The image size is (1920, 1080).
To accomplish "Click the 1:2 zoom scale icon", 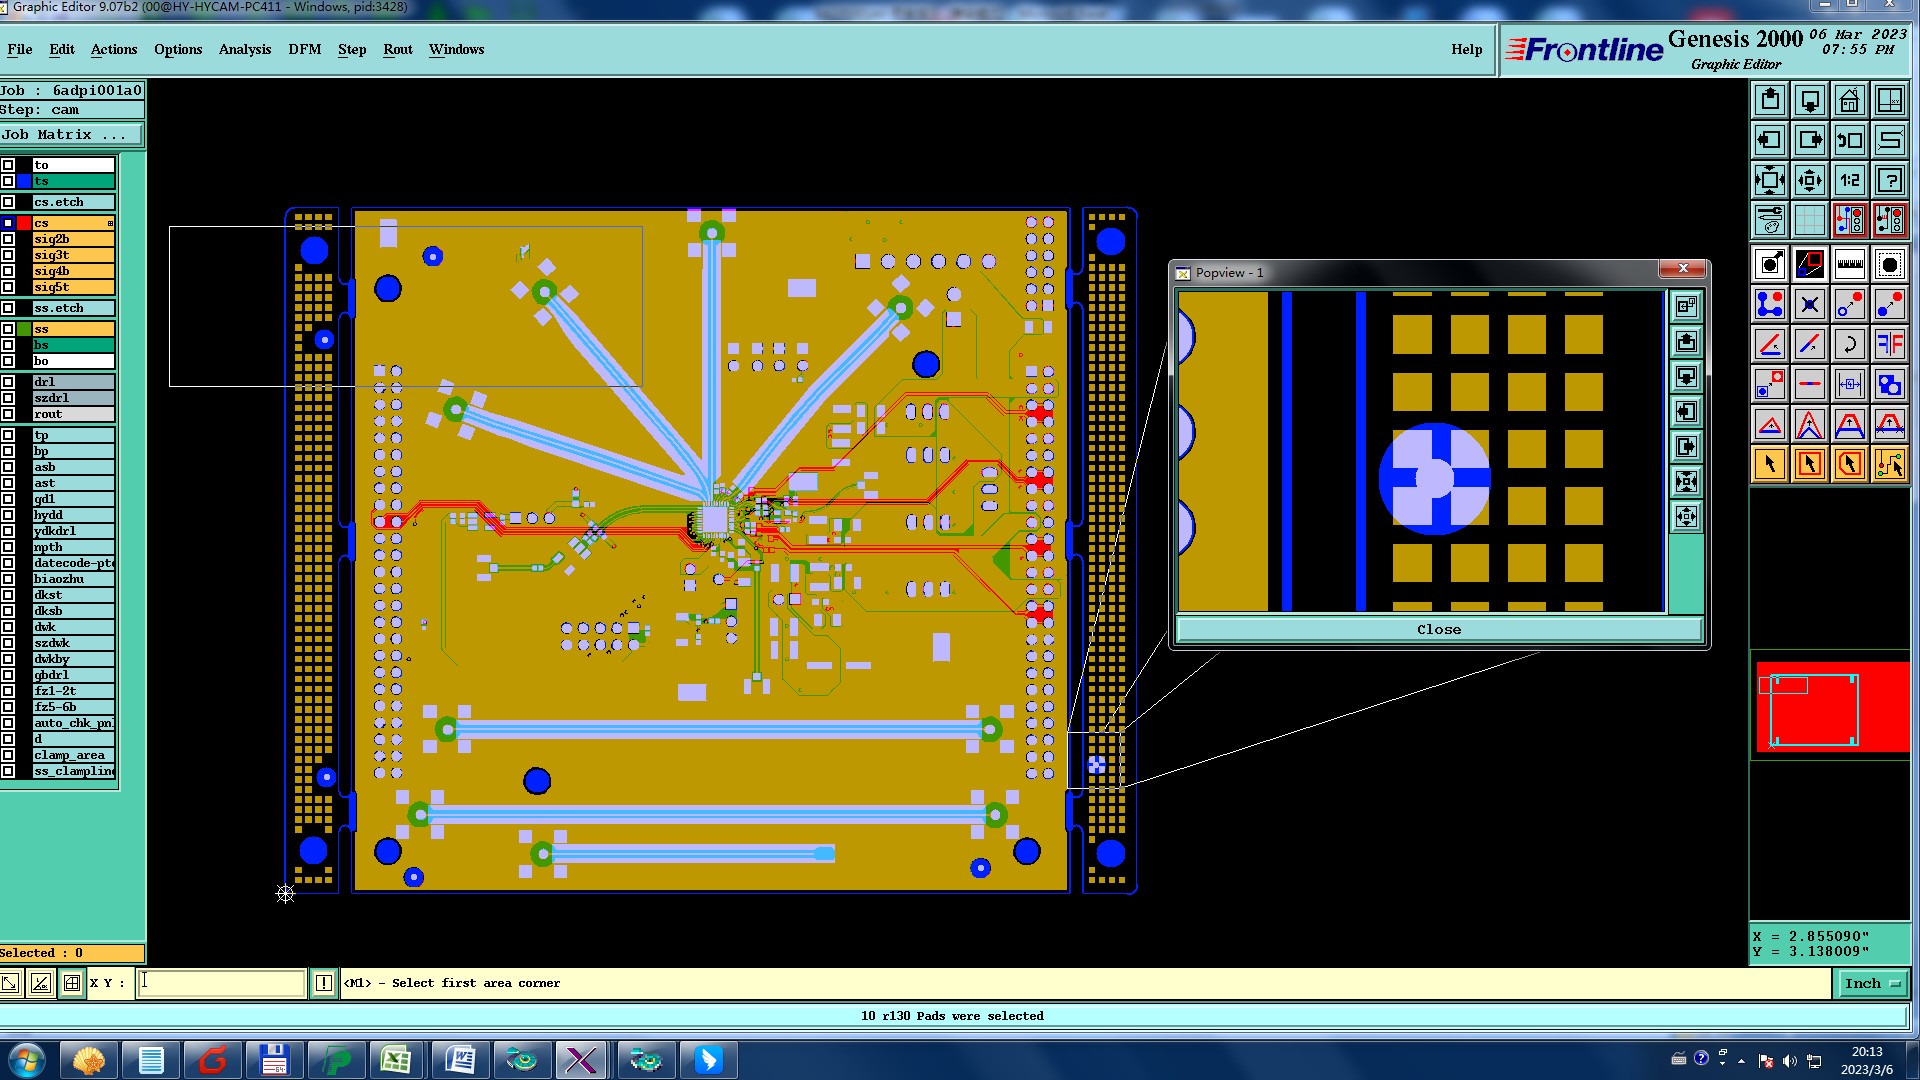I will pyautogui.click(x=1849, y=181).
